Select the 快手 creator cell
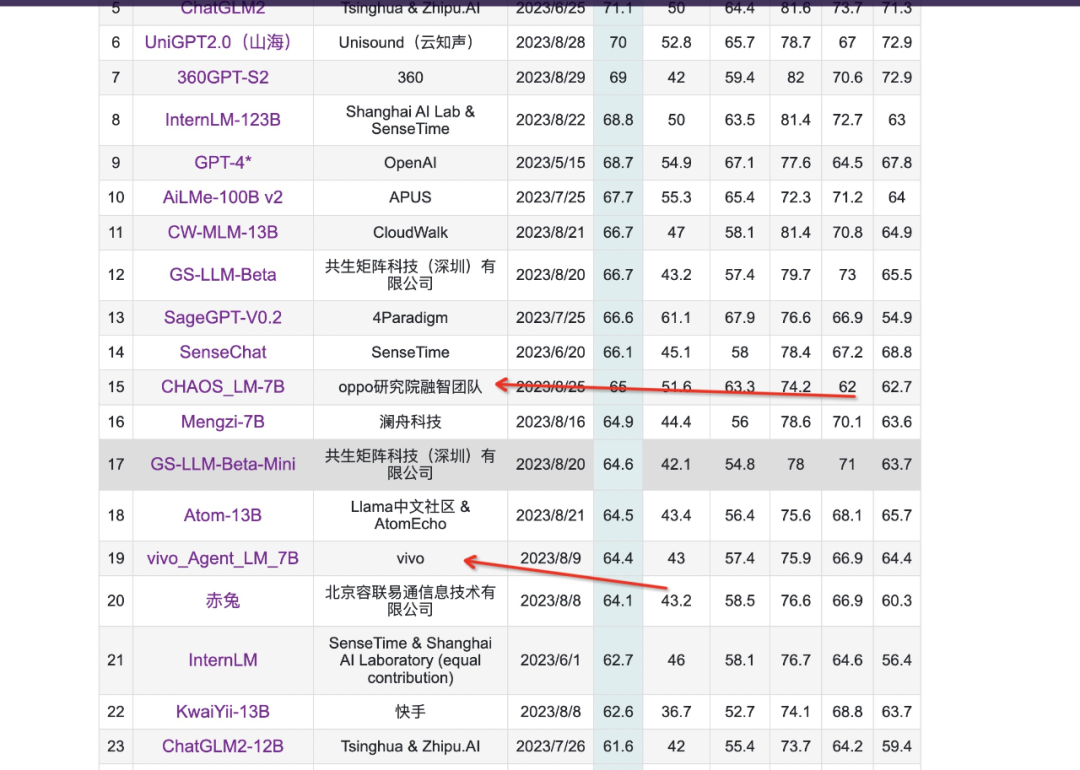Viewport: 1080px width, 770px height. coord(411,711)
